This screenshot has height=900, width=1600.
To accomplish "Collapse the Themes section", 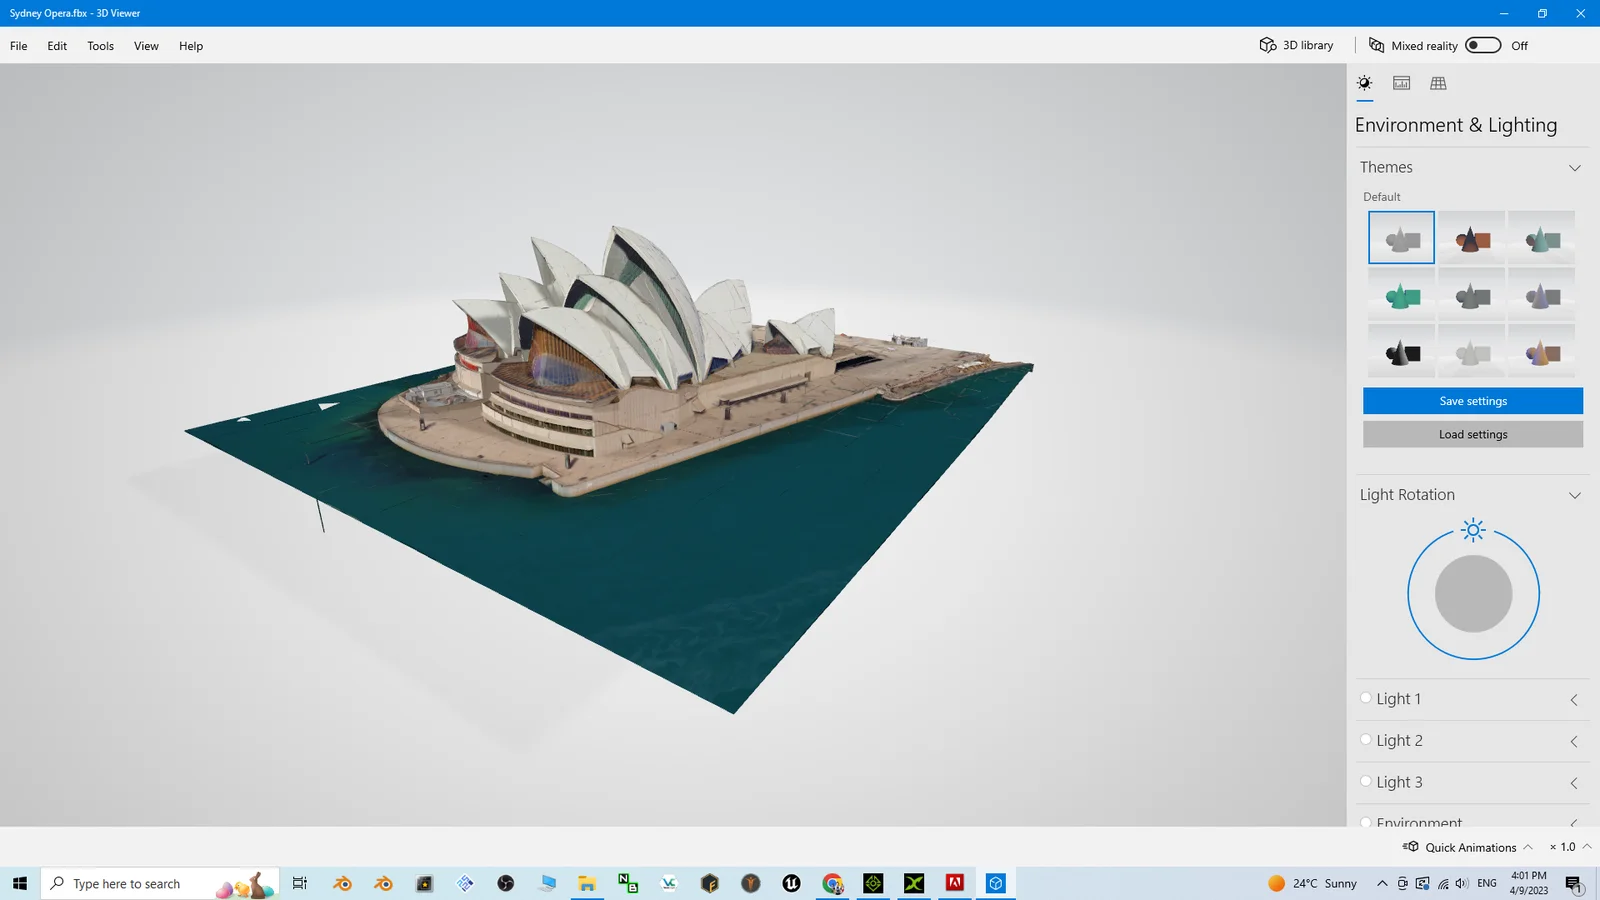I will [1575, 167].
